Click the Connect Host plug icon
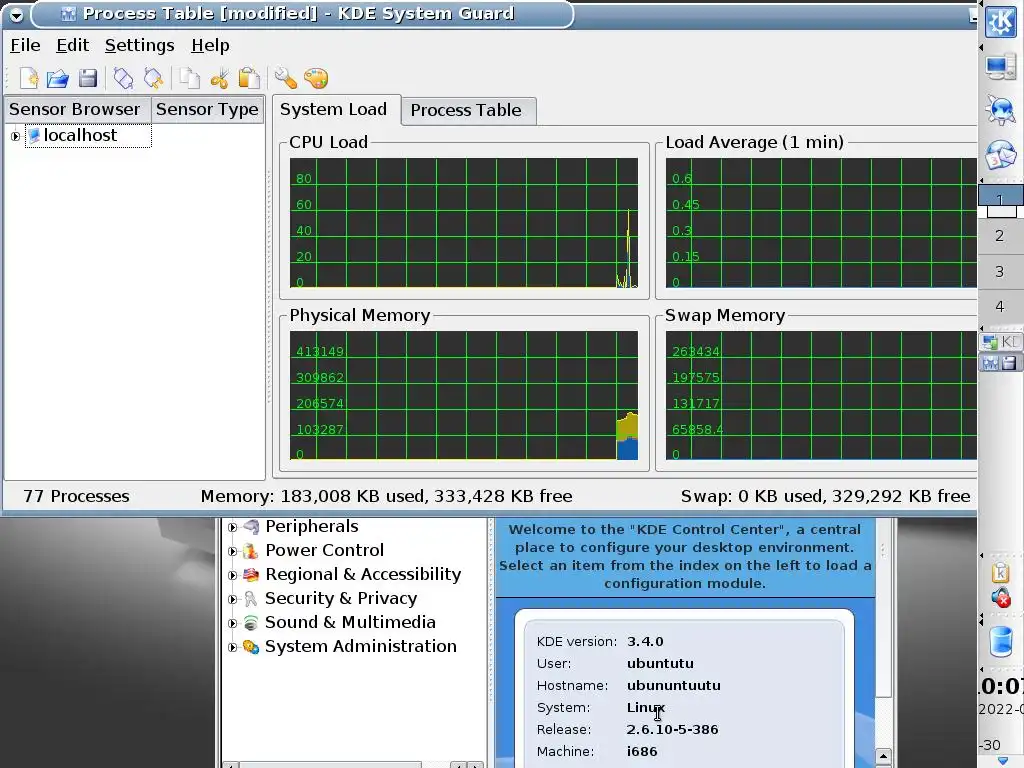 click(x=123, y=78)
